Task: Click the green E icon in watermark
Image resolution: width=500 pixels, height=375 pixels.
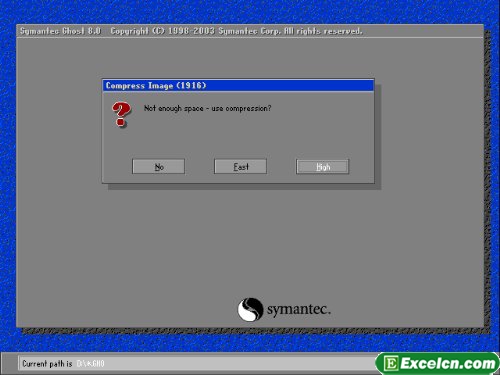Action: [391, 363]
